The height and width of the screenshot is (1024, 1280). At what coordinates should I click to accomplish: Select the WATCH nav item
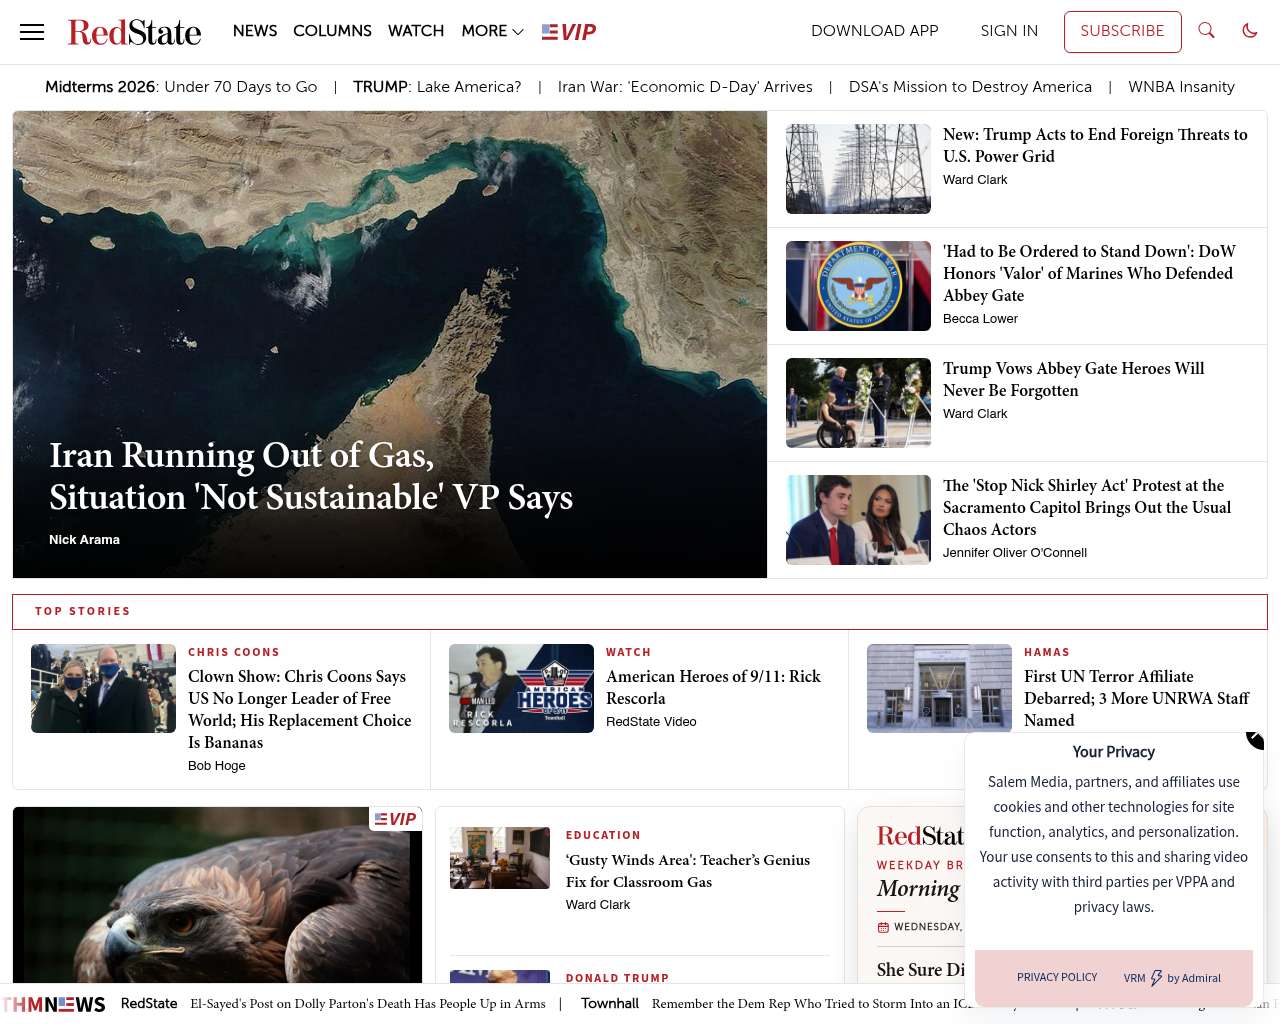point(416,31)
